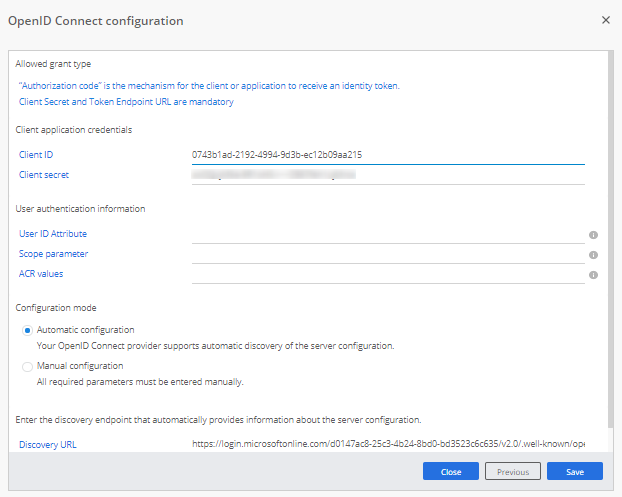
Task: Click into the Client secret field
Action: tap(387, 175)
